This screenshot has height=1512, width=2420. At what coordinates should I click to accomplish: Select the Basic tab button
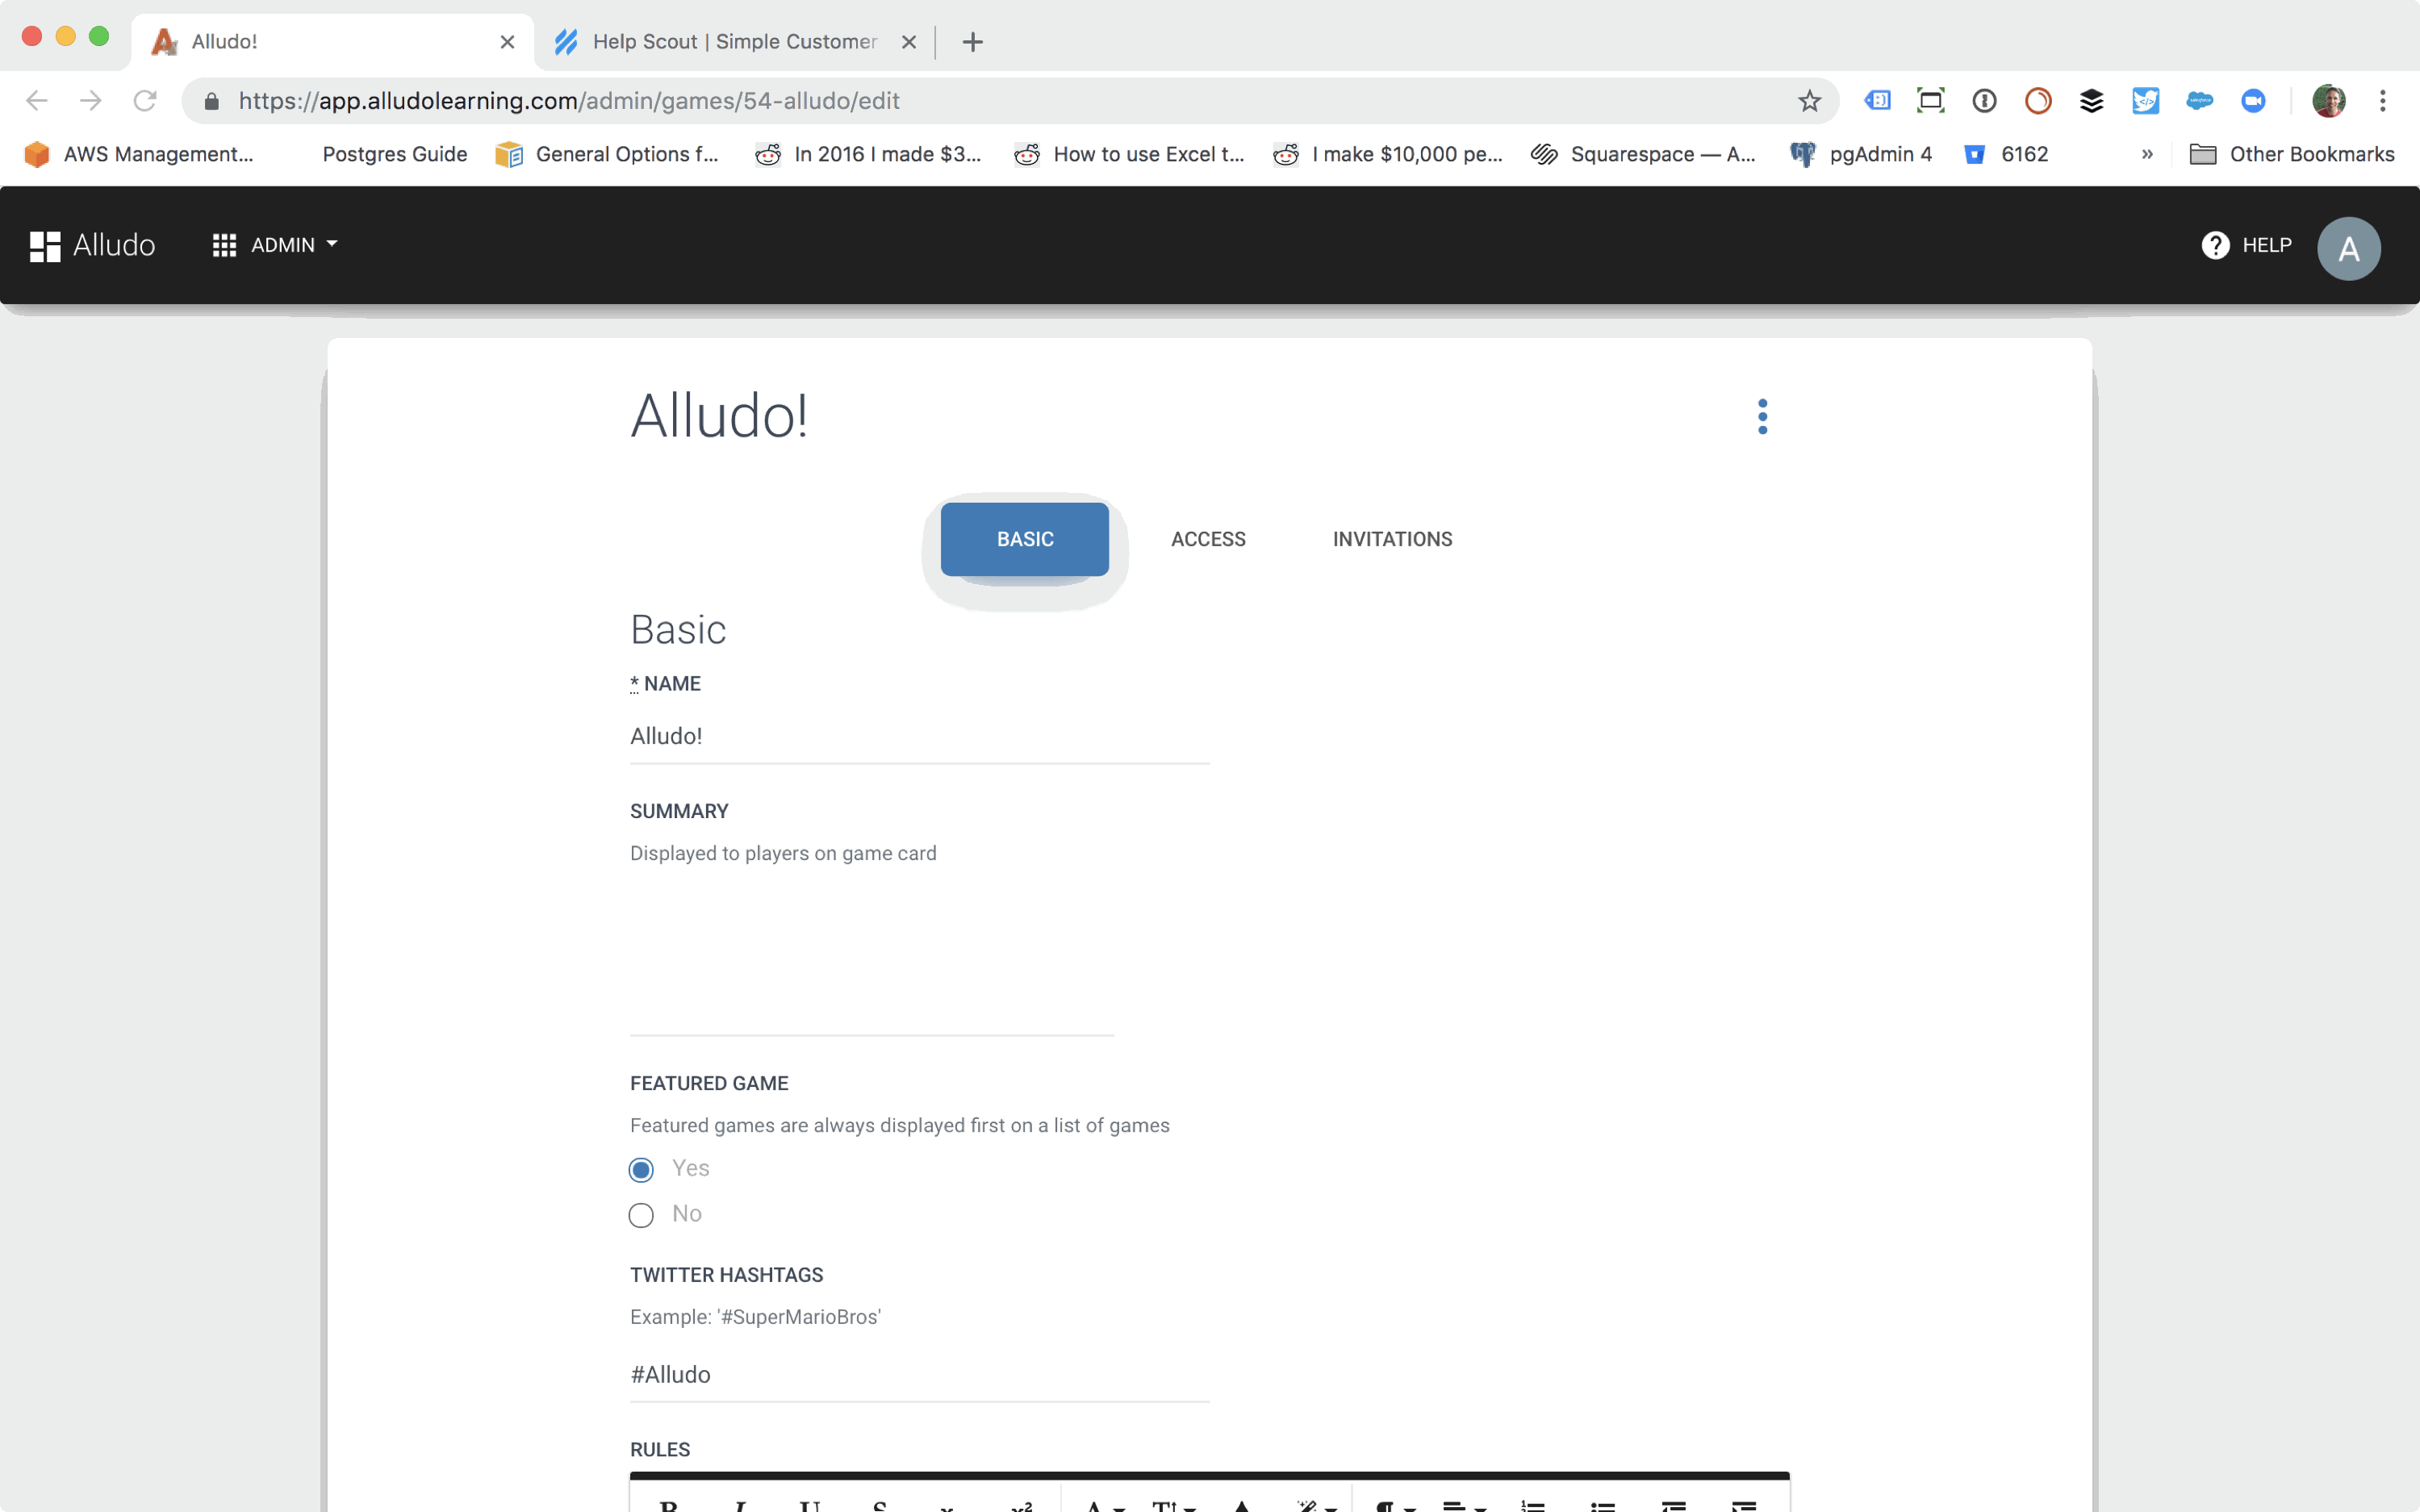pyautogui.click(x=1024, y=539)
